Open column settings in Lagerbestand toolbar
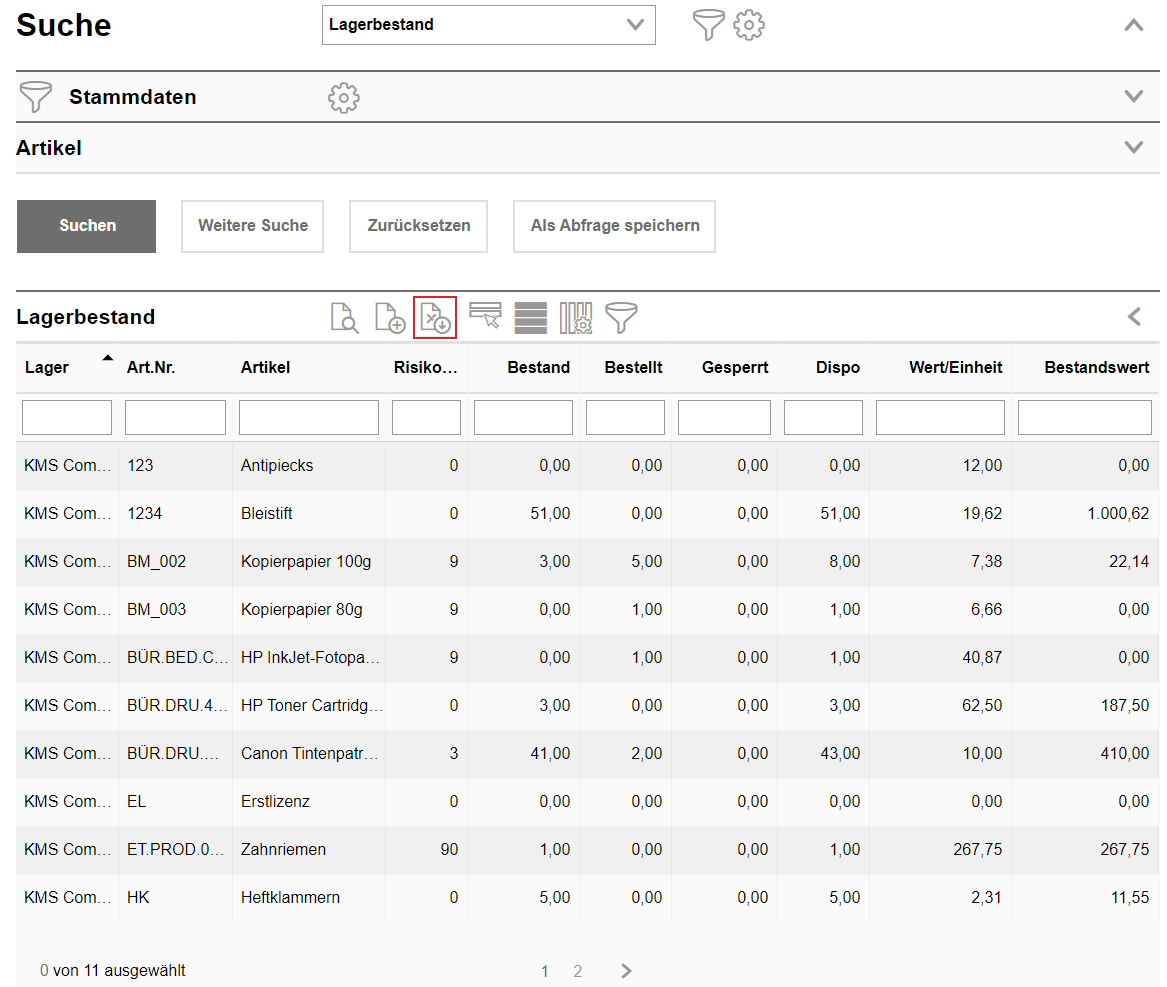1167x987 pixels. pos(576,318)
